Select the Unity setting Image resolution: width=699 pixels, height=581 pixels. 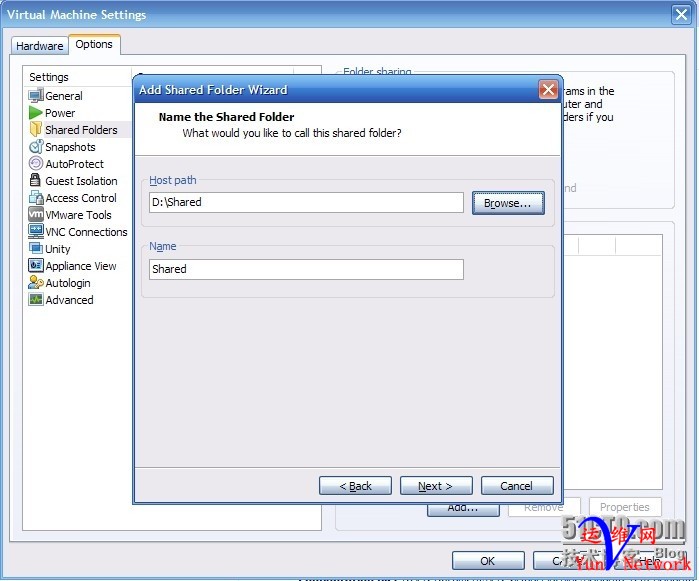coord(58,249)
